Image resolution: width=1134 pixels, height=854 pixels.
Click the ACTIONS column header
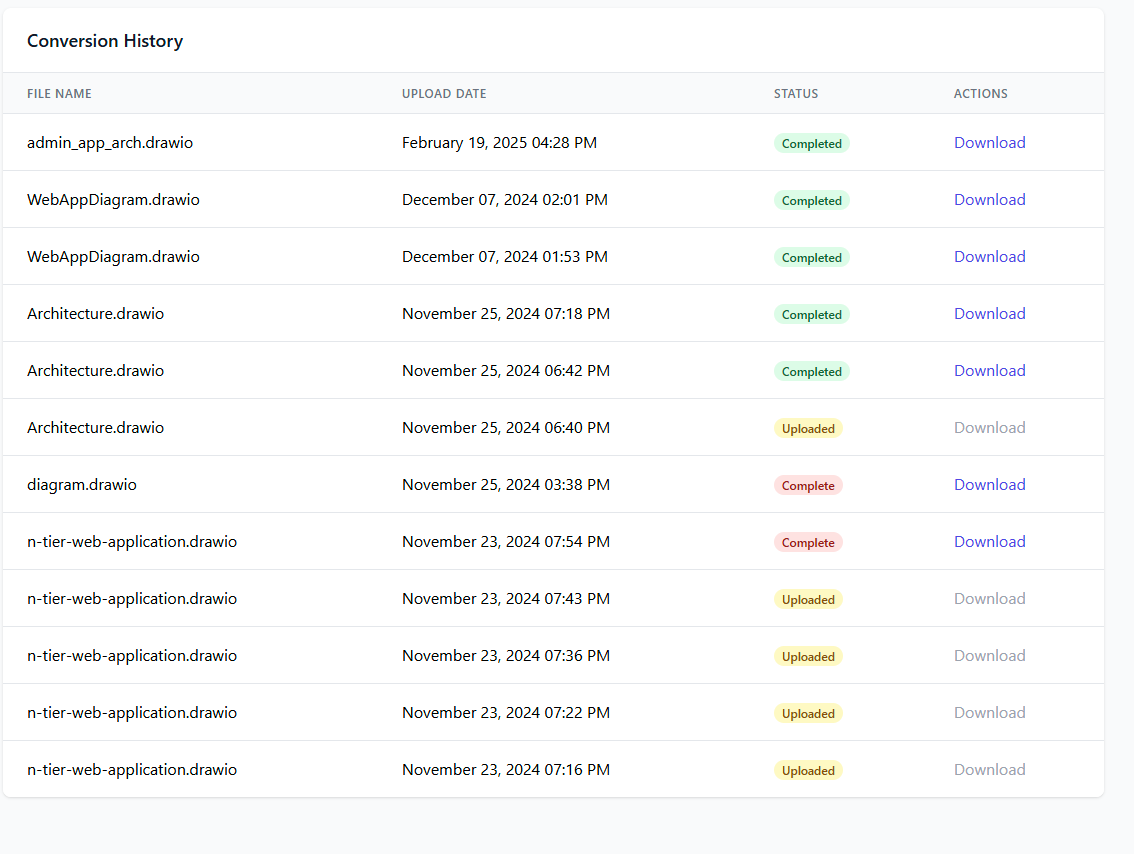[x=980, y=94]
